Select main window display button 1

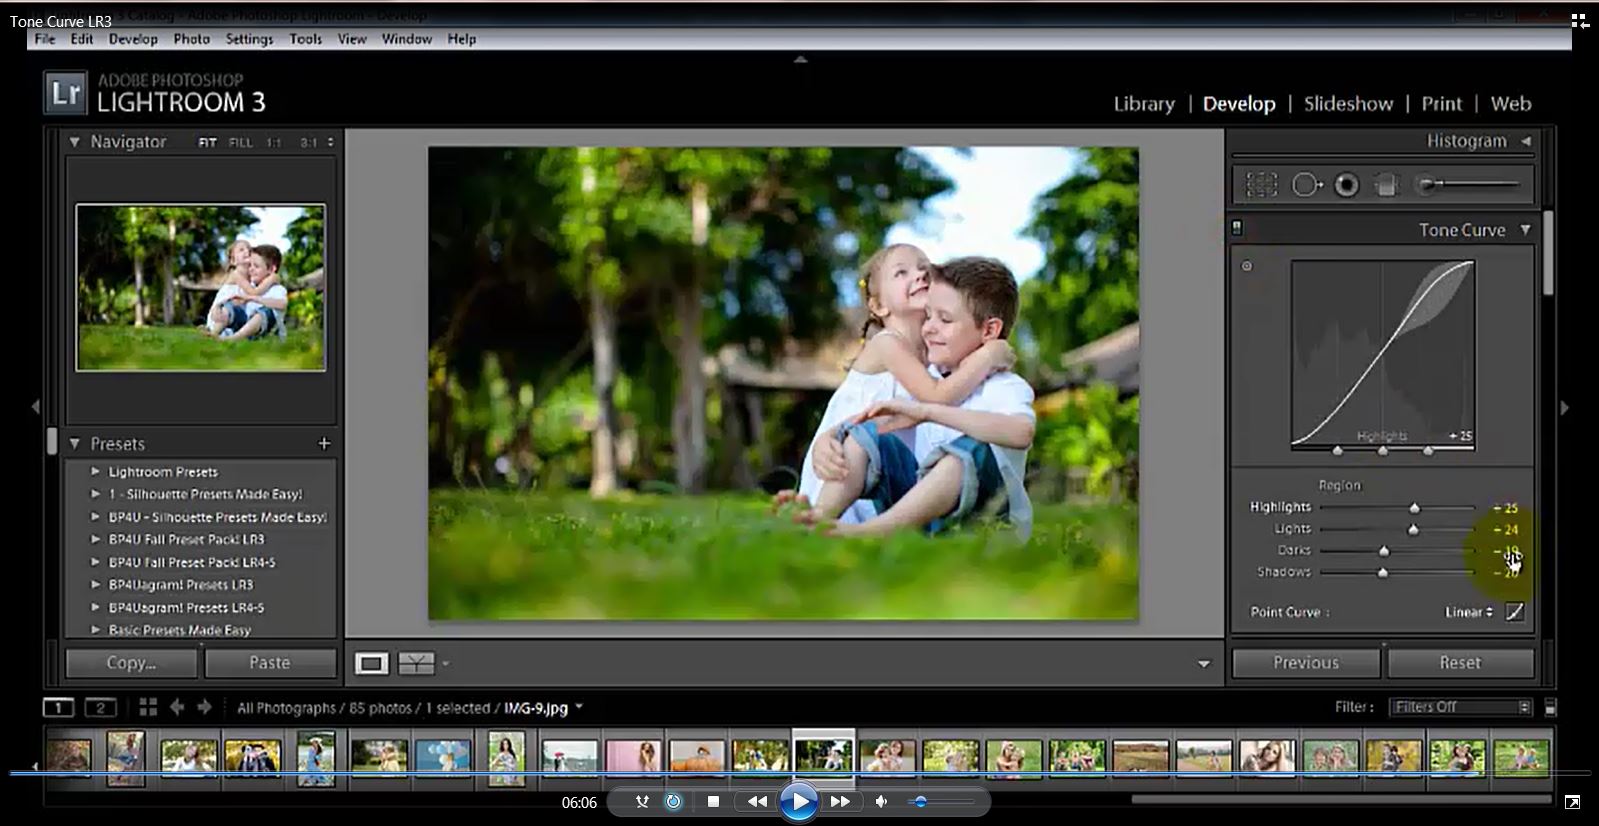click(59, 708)
